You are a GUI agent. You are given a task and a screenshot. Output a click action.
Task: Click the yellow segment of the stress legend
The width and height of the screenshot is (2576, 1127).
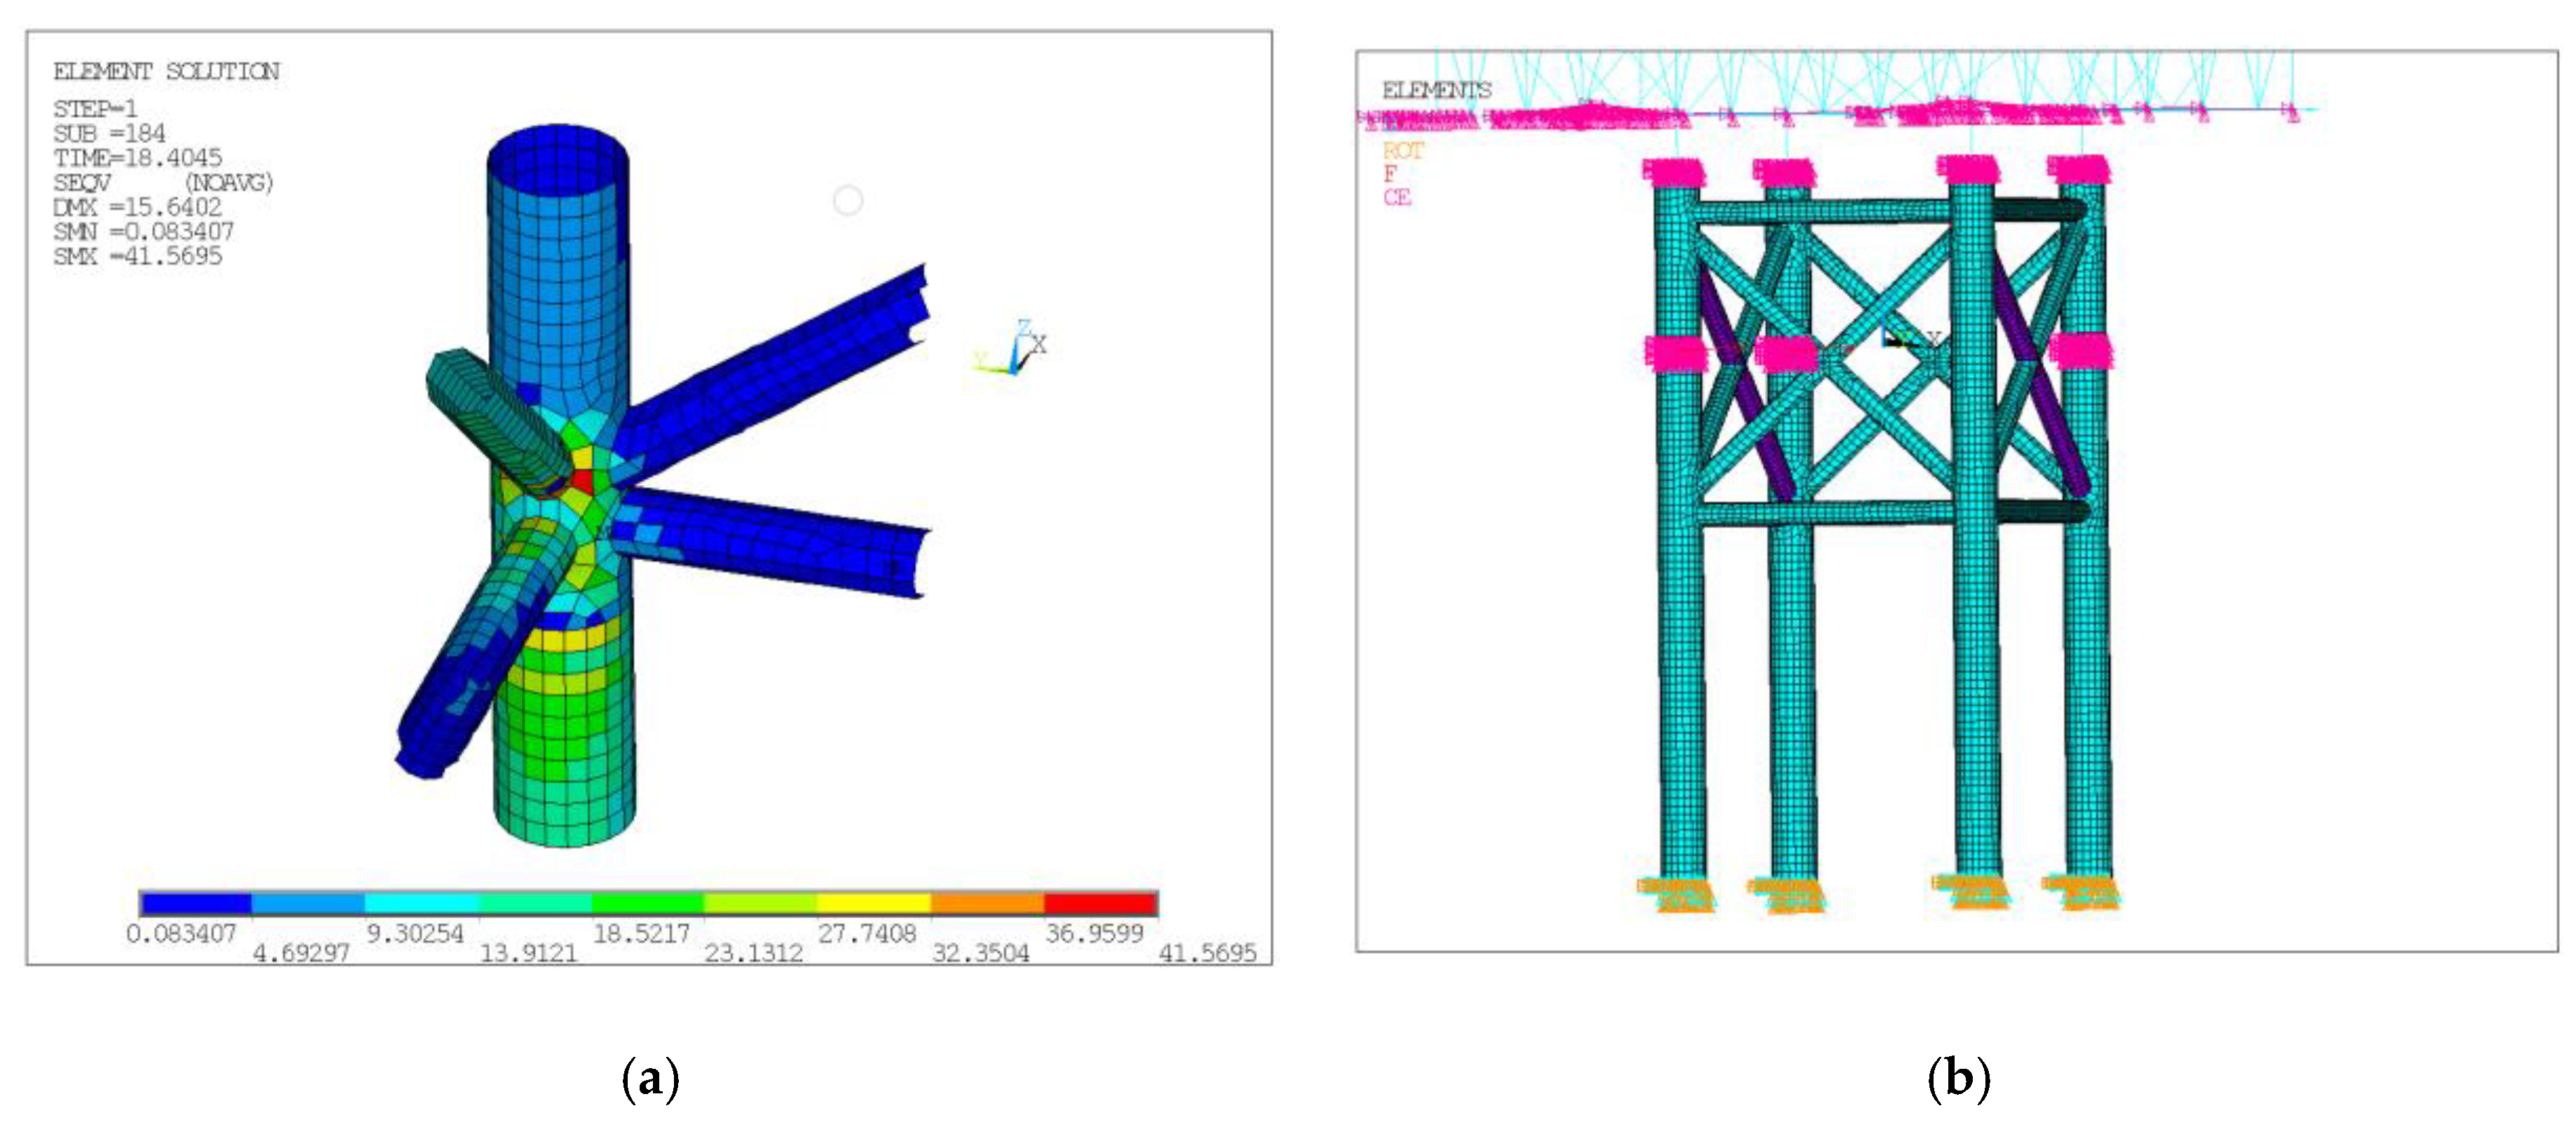tap(873, 903)
